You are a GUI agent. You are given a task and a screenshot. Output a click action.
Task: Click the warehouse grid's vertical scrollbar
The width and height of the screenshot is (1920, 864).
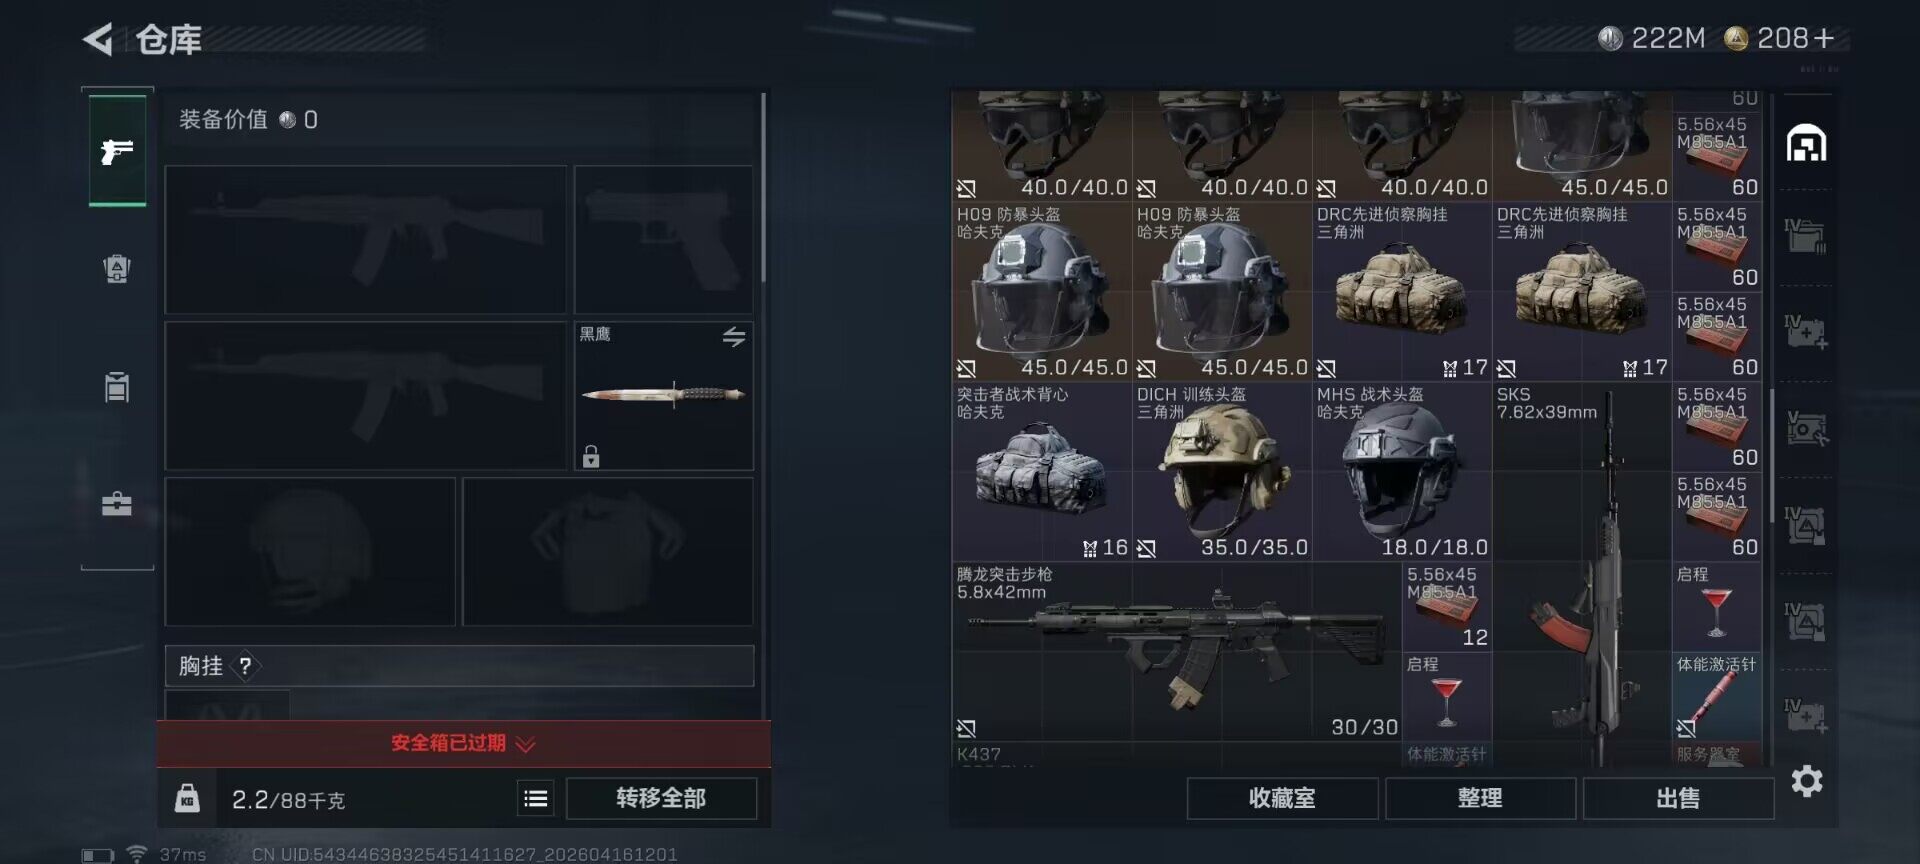[1772, 454]
